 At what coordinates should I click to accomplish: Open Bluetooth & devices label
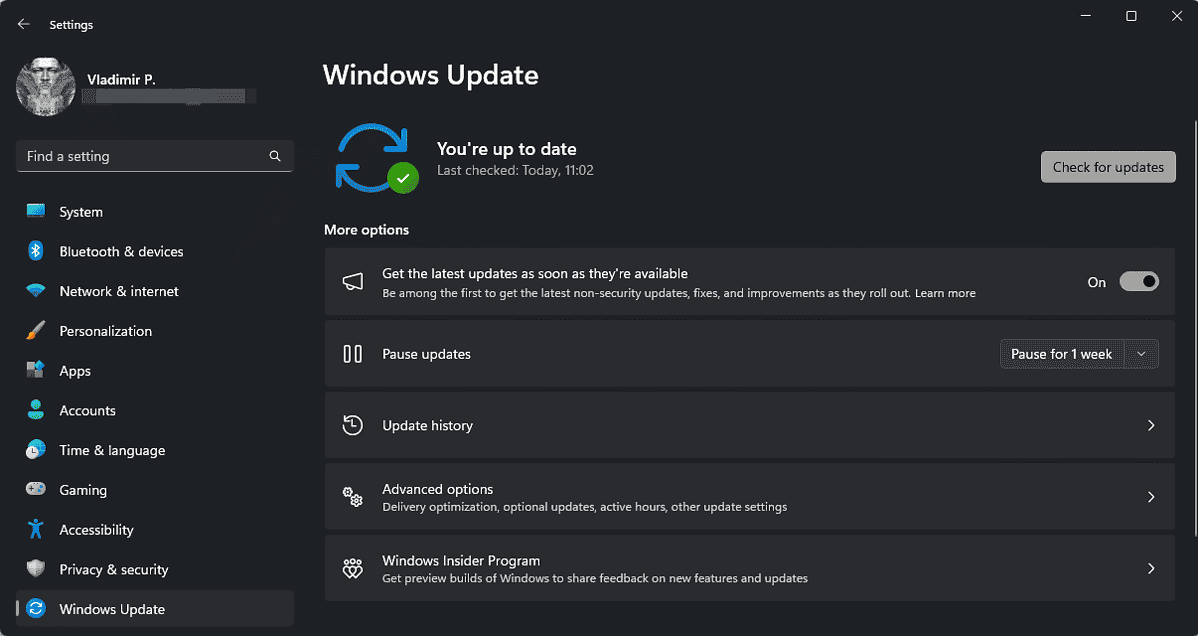pos(121,251)
